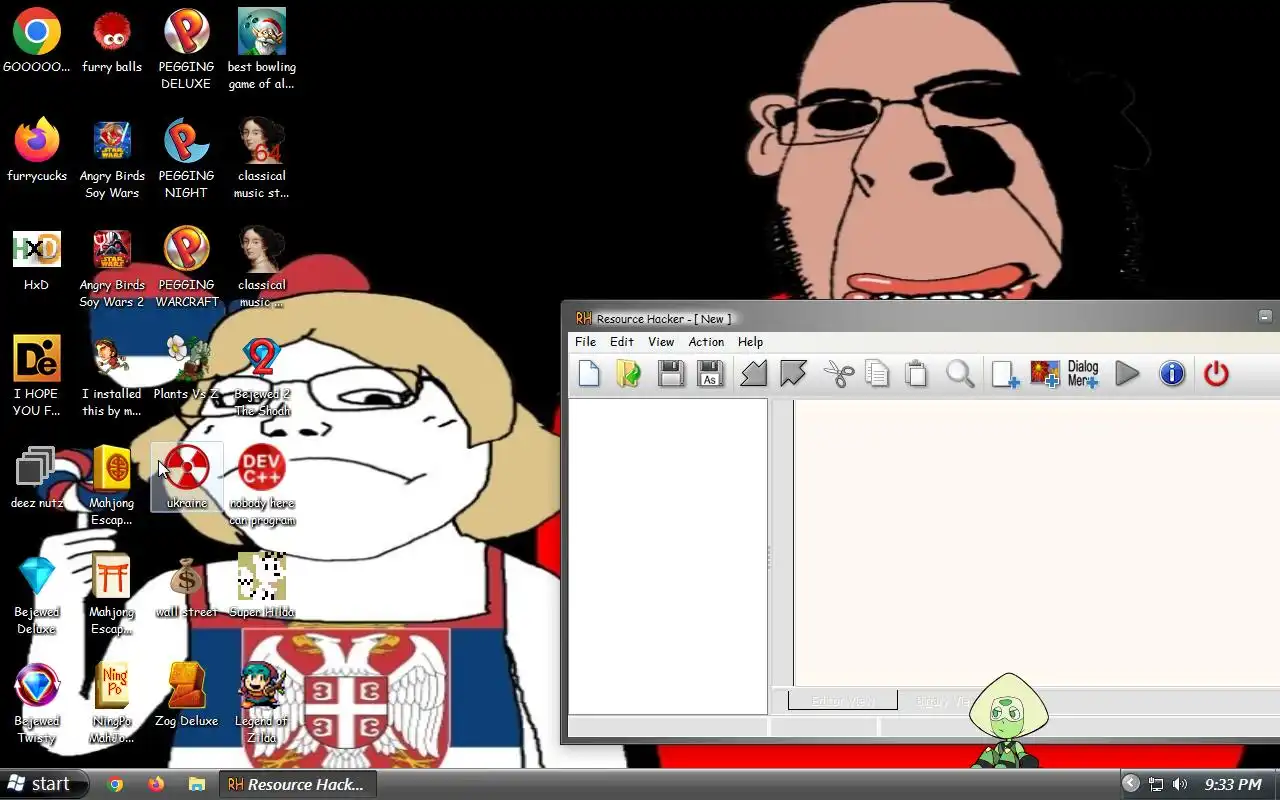1280x800 pixels.
Task: Click the blue info about icon
Action: [1171, 374]
